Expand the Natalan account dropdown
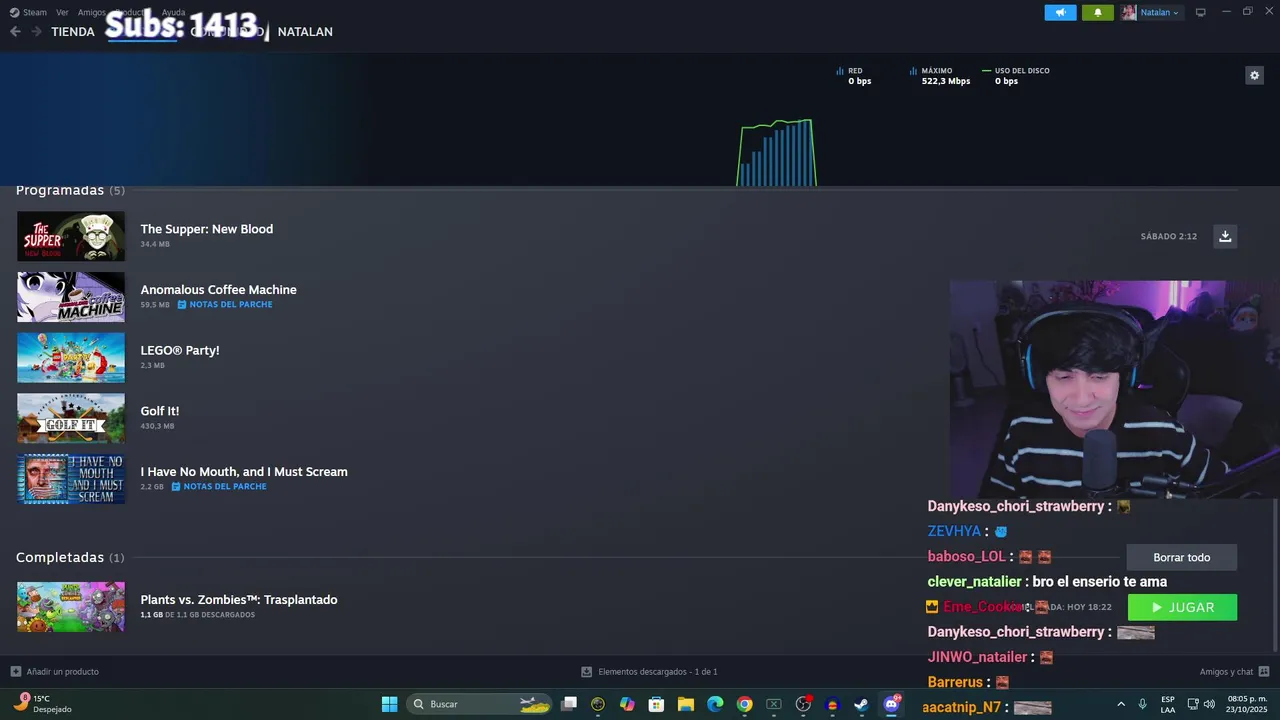The height and width of the screenshot is (720, 1280). click(1151, 12)
